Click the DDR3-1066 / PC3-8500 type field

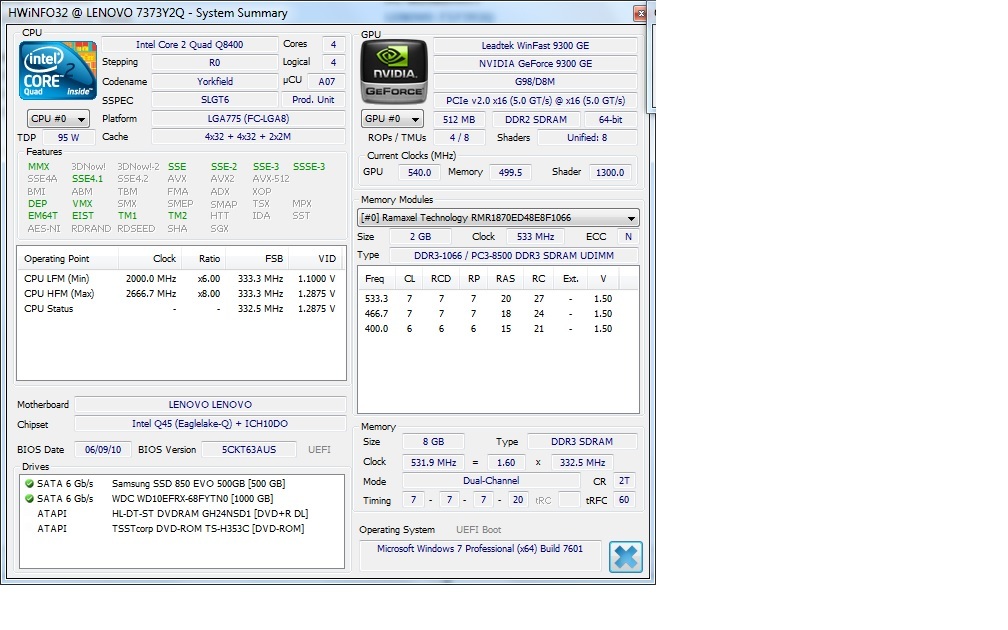(514, 255)
